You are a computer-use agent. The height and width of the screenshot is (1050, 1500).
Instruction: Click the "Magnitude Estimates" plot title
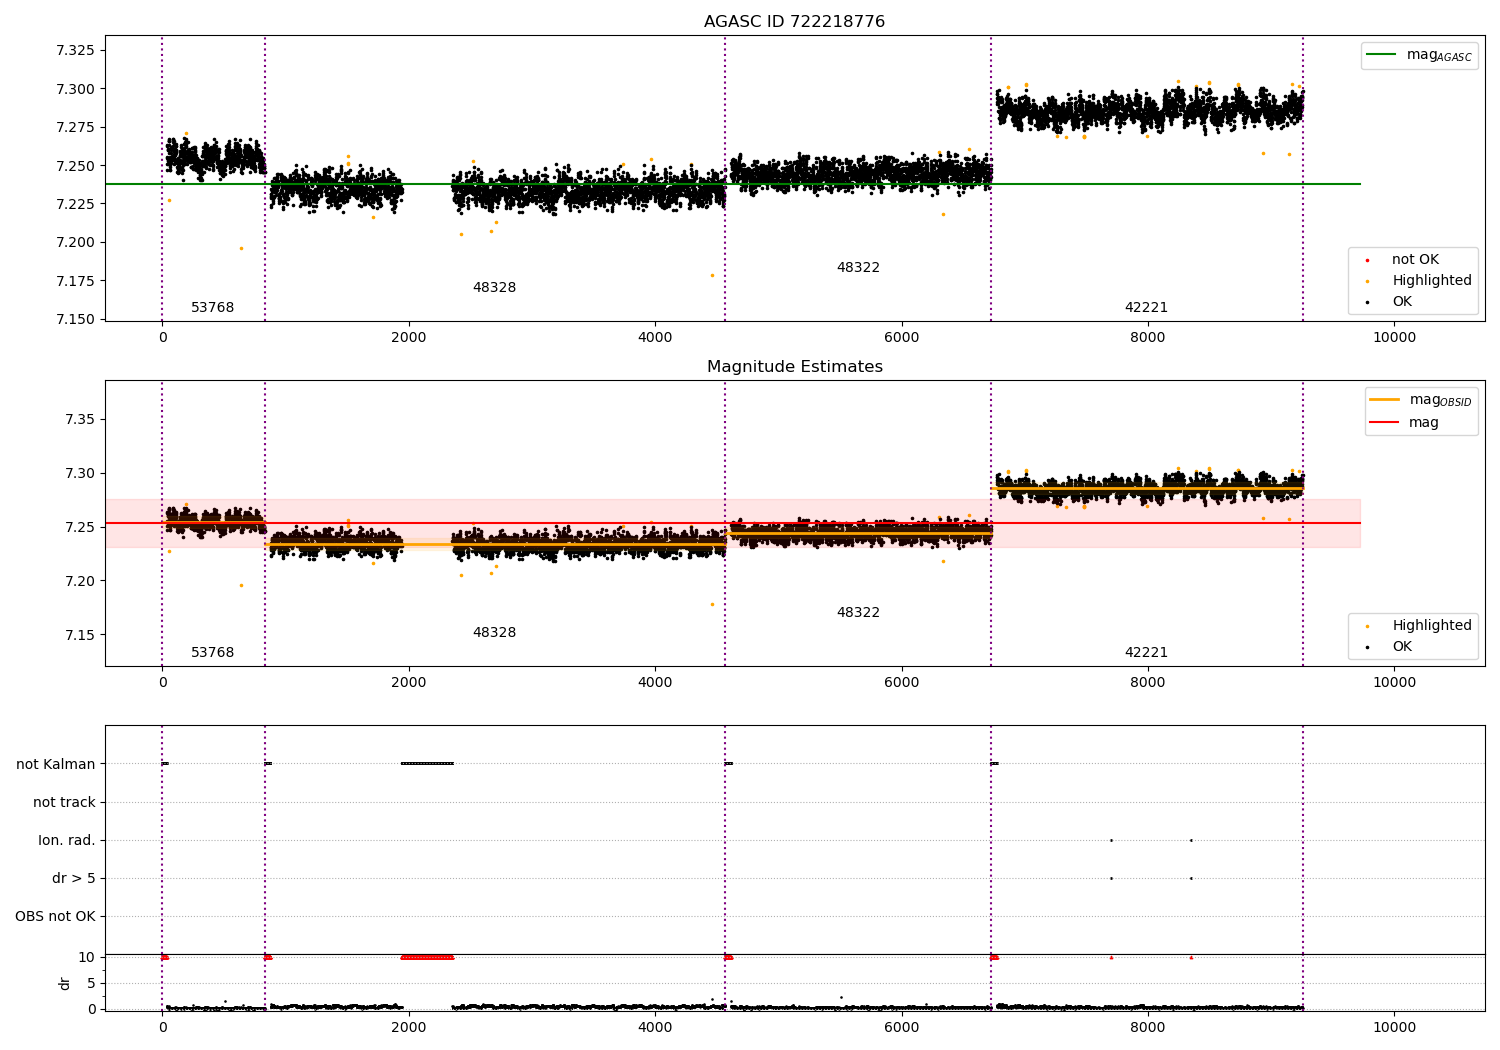point(794,367)
